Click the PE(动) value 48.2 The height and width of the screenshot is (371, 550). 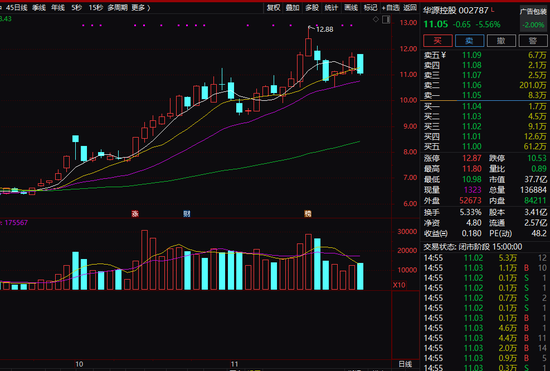click(x=539, y=234)
